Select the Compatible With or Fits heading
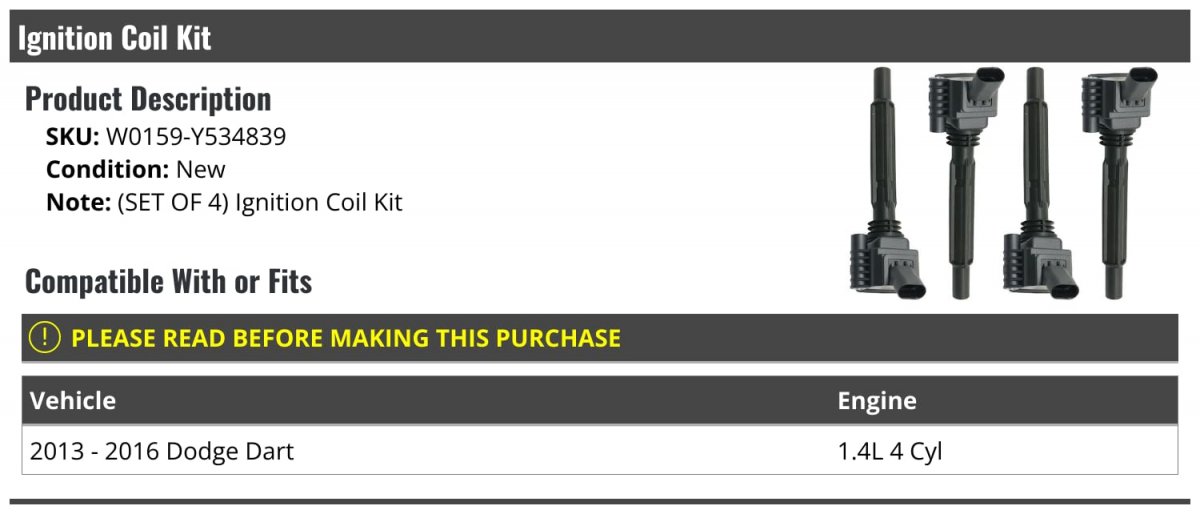Viewport: 1200px width, 514px height. tap(168, 281)
